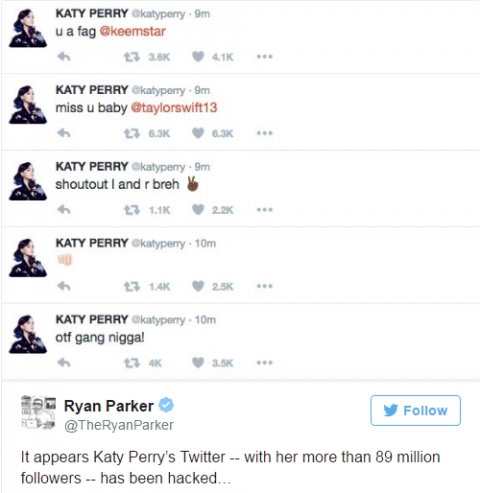Open more options on 'shoutout' tweet
Viewport: 480px width, 493px height.
click(x=265, y=210)
